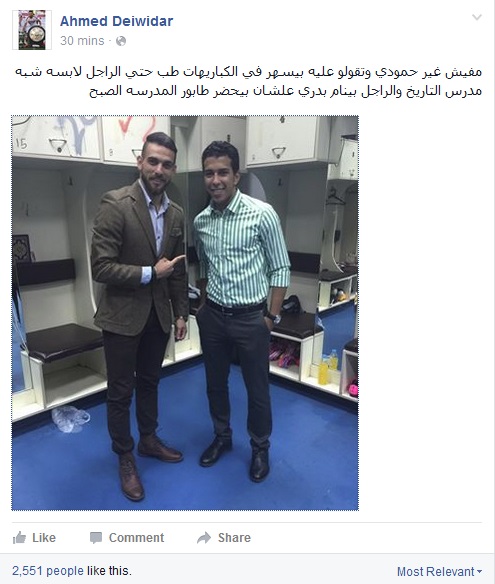Click the caret arrow beside Most Relevant
The height and width of the screenshot is (584, 495).
tap(479, 571)
